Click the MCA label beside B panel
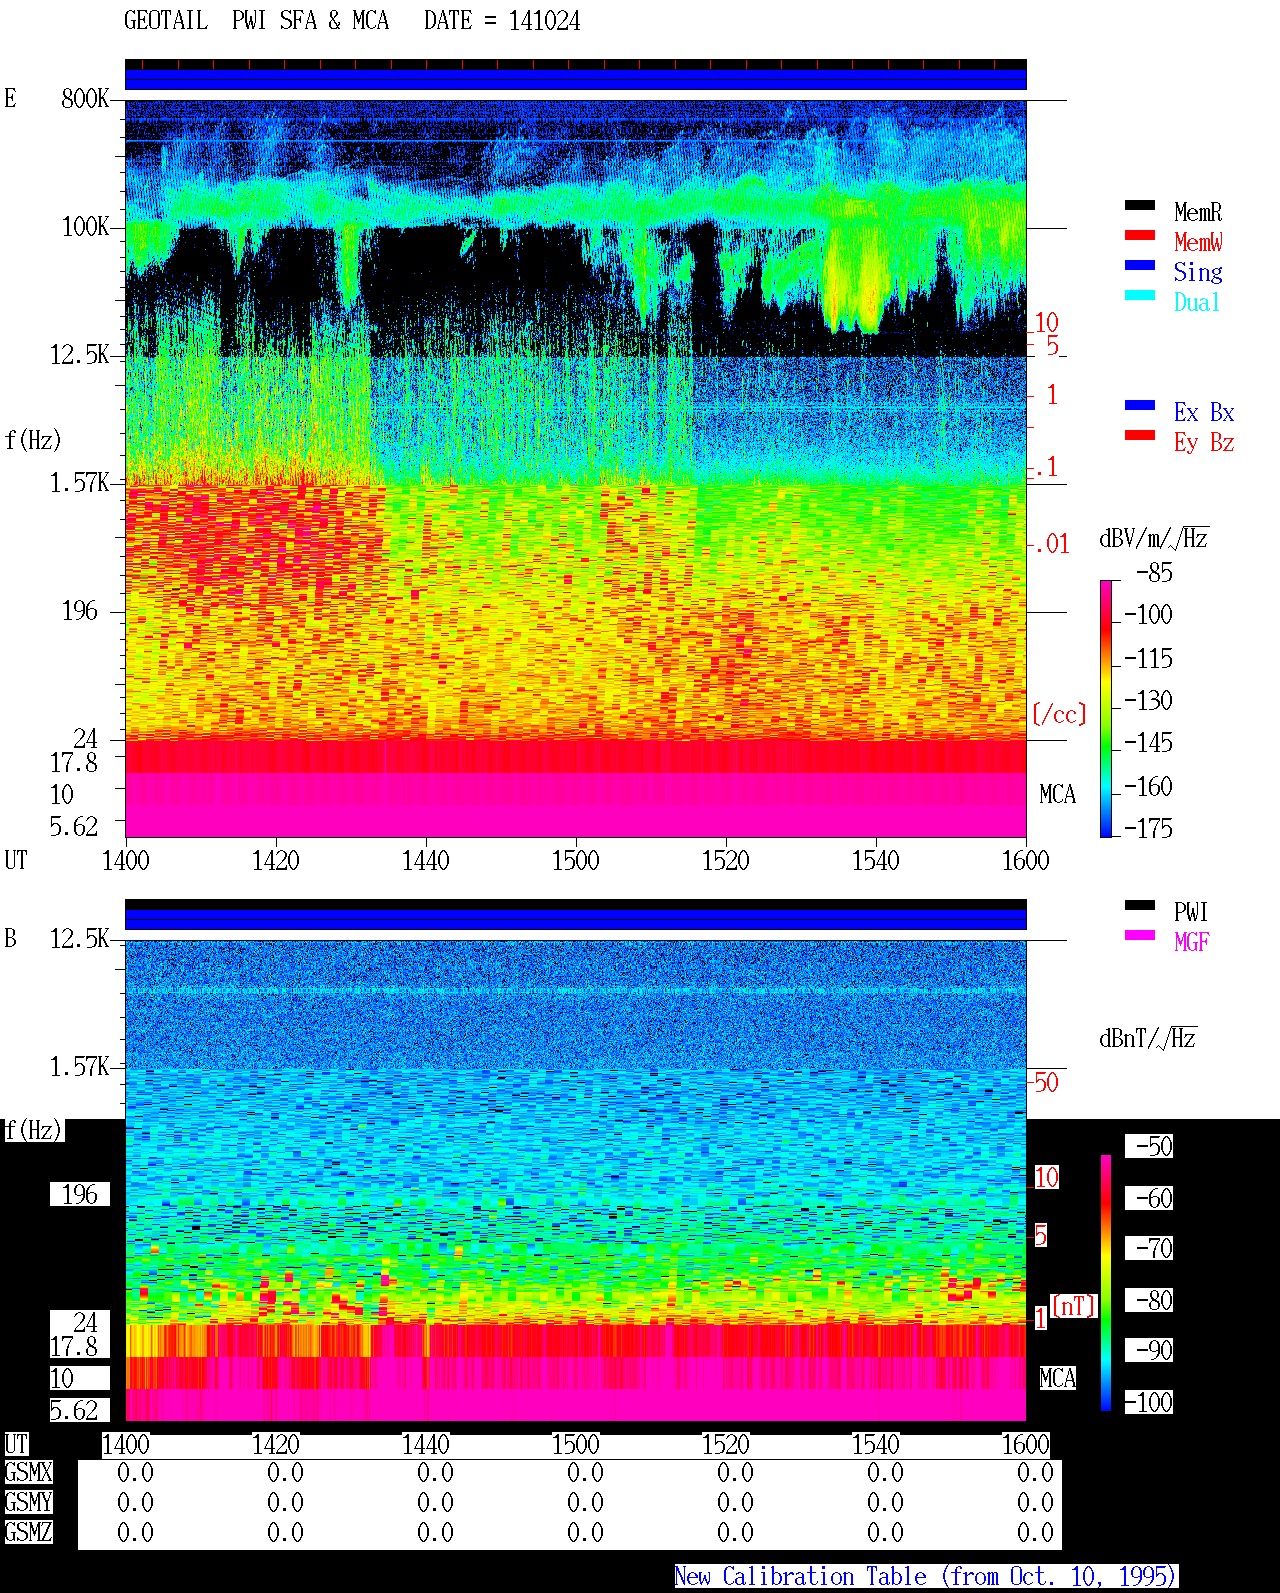1280x1593 pixels. [x=1057, y=1379]
